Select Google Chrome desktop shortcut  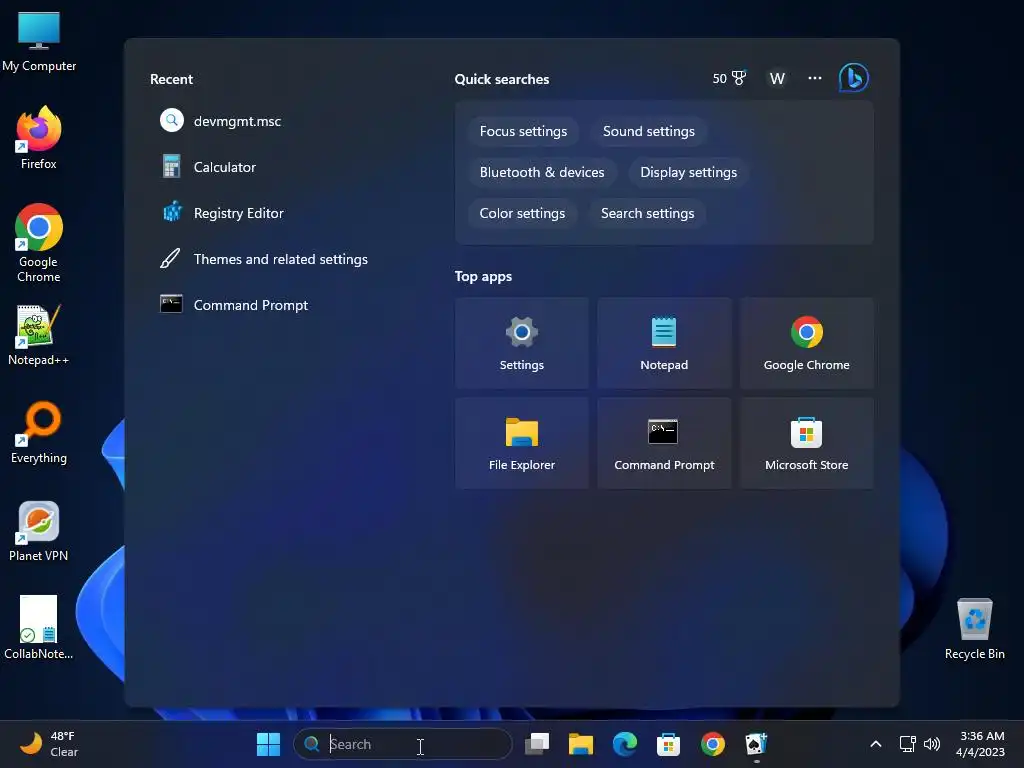[x=39, y=243]
